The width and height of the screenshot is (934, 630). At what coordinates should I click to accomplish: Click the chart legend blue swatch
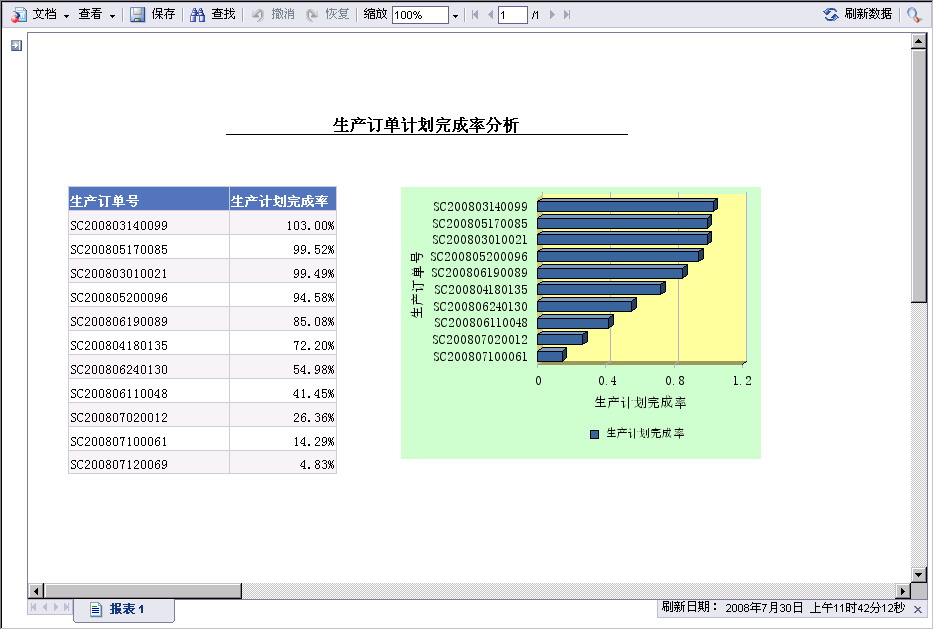[594, 434]
